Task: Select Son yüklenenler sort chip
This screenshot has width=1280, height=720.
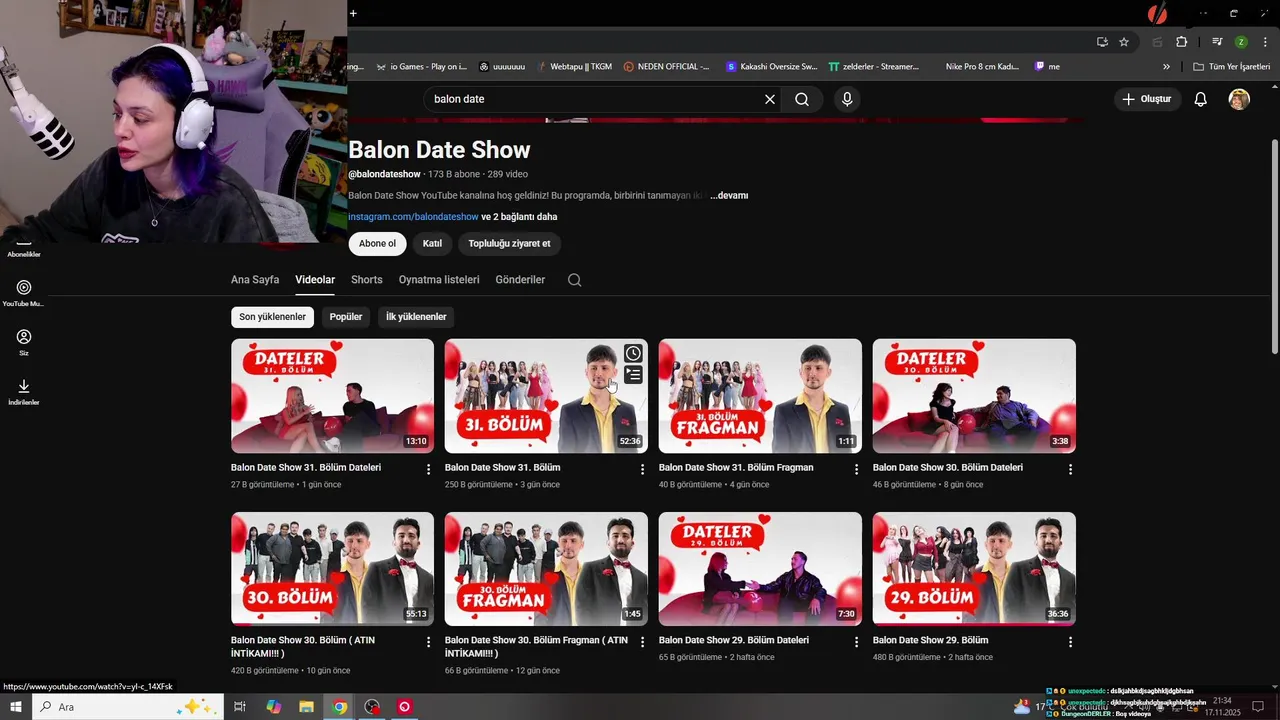Action: coord(272,317)
